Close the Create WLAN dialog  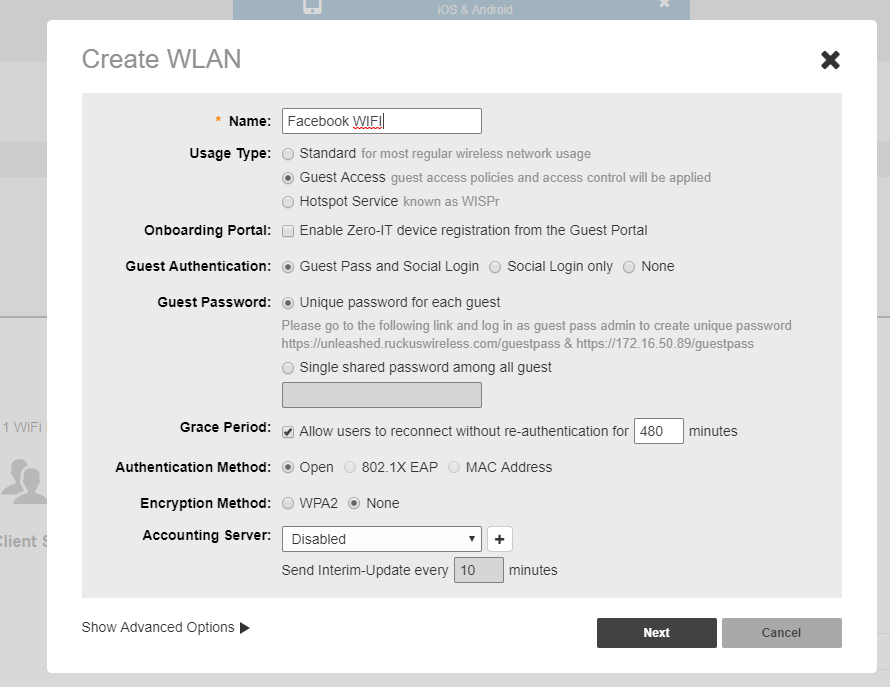tap(830, 60)
